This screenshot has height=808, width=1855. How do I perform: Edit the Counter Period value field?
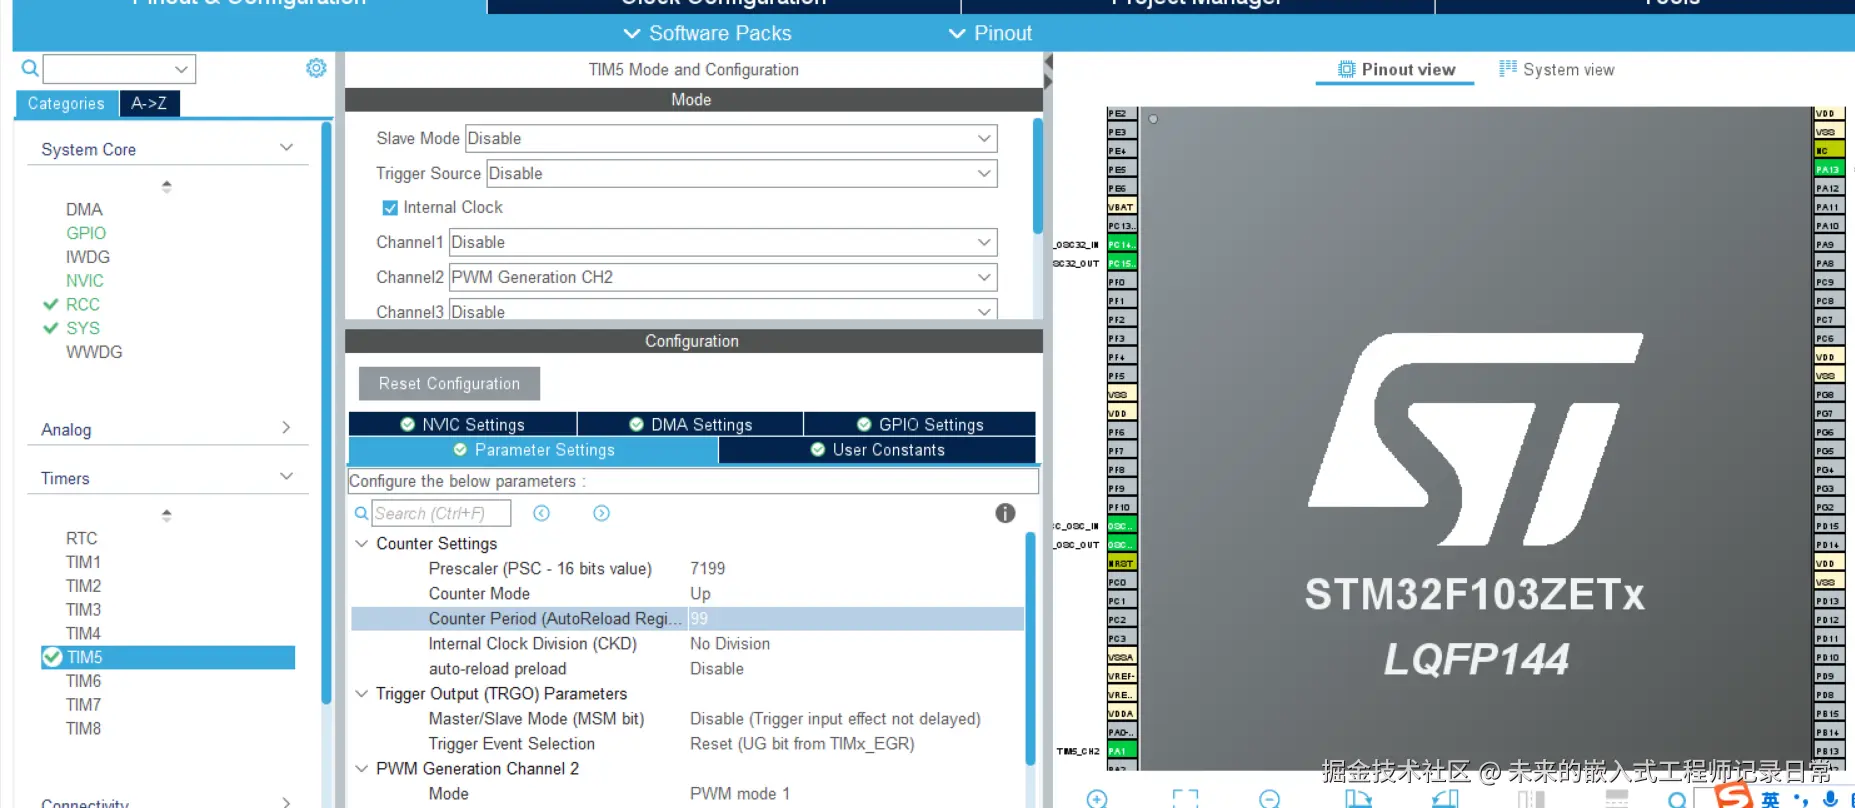click(855, 618)
